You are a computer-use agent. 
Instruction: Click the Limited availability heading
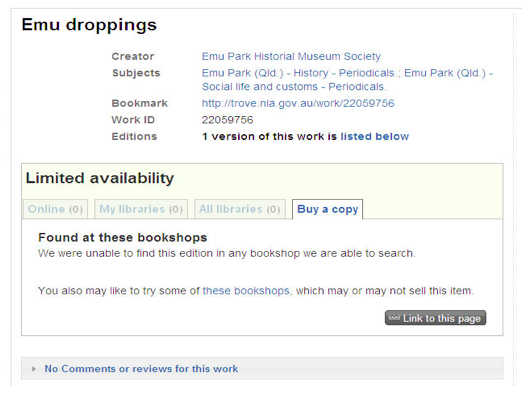tap(100, 178)
